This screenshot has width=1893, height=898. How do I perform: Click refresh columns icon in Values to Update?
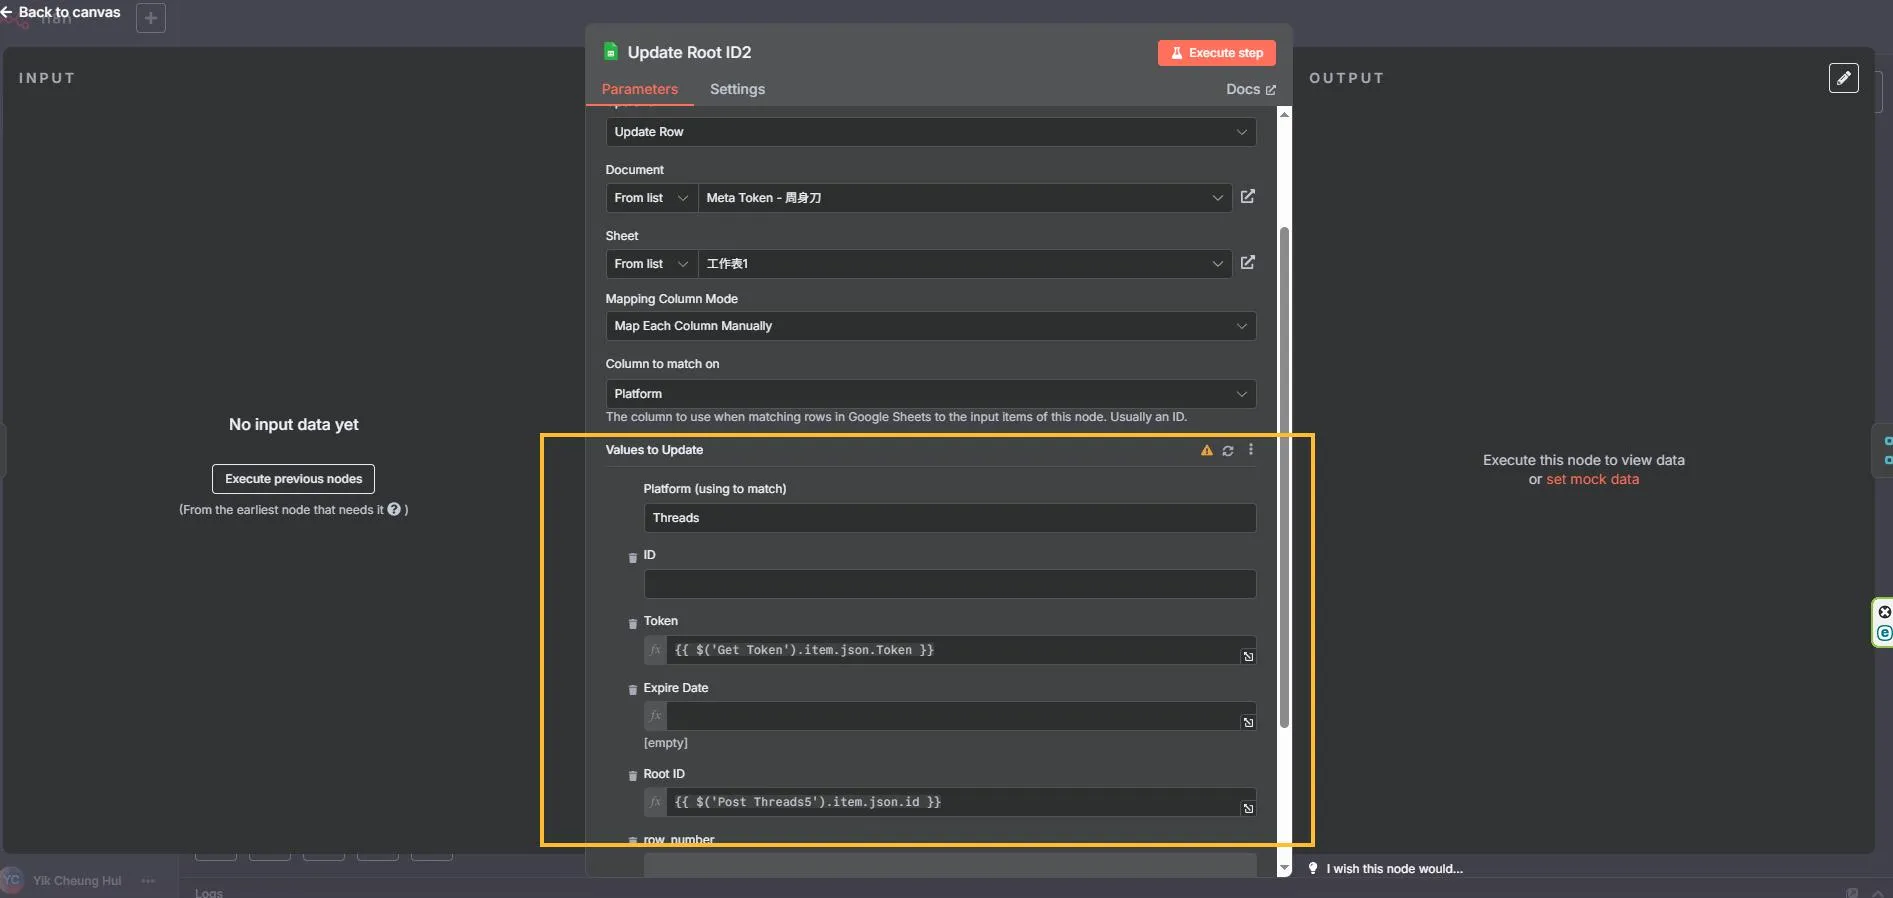pyautogui.click(x=1228, y=451)
